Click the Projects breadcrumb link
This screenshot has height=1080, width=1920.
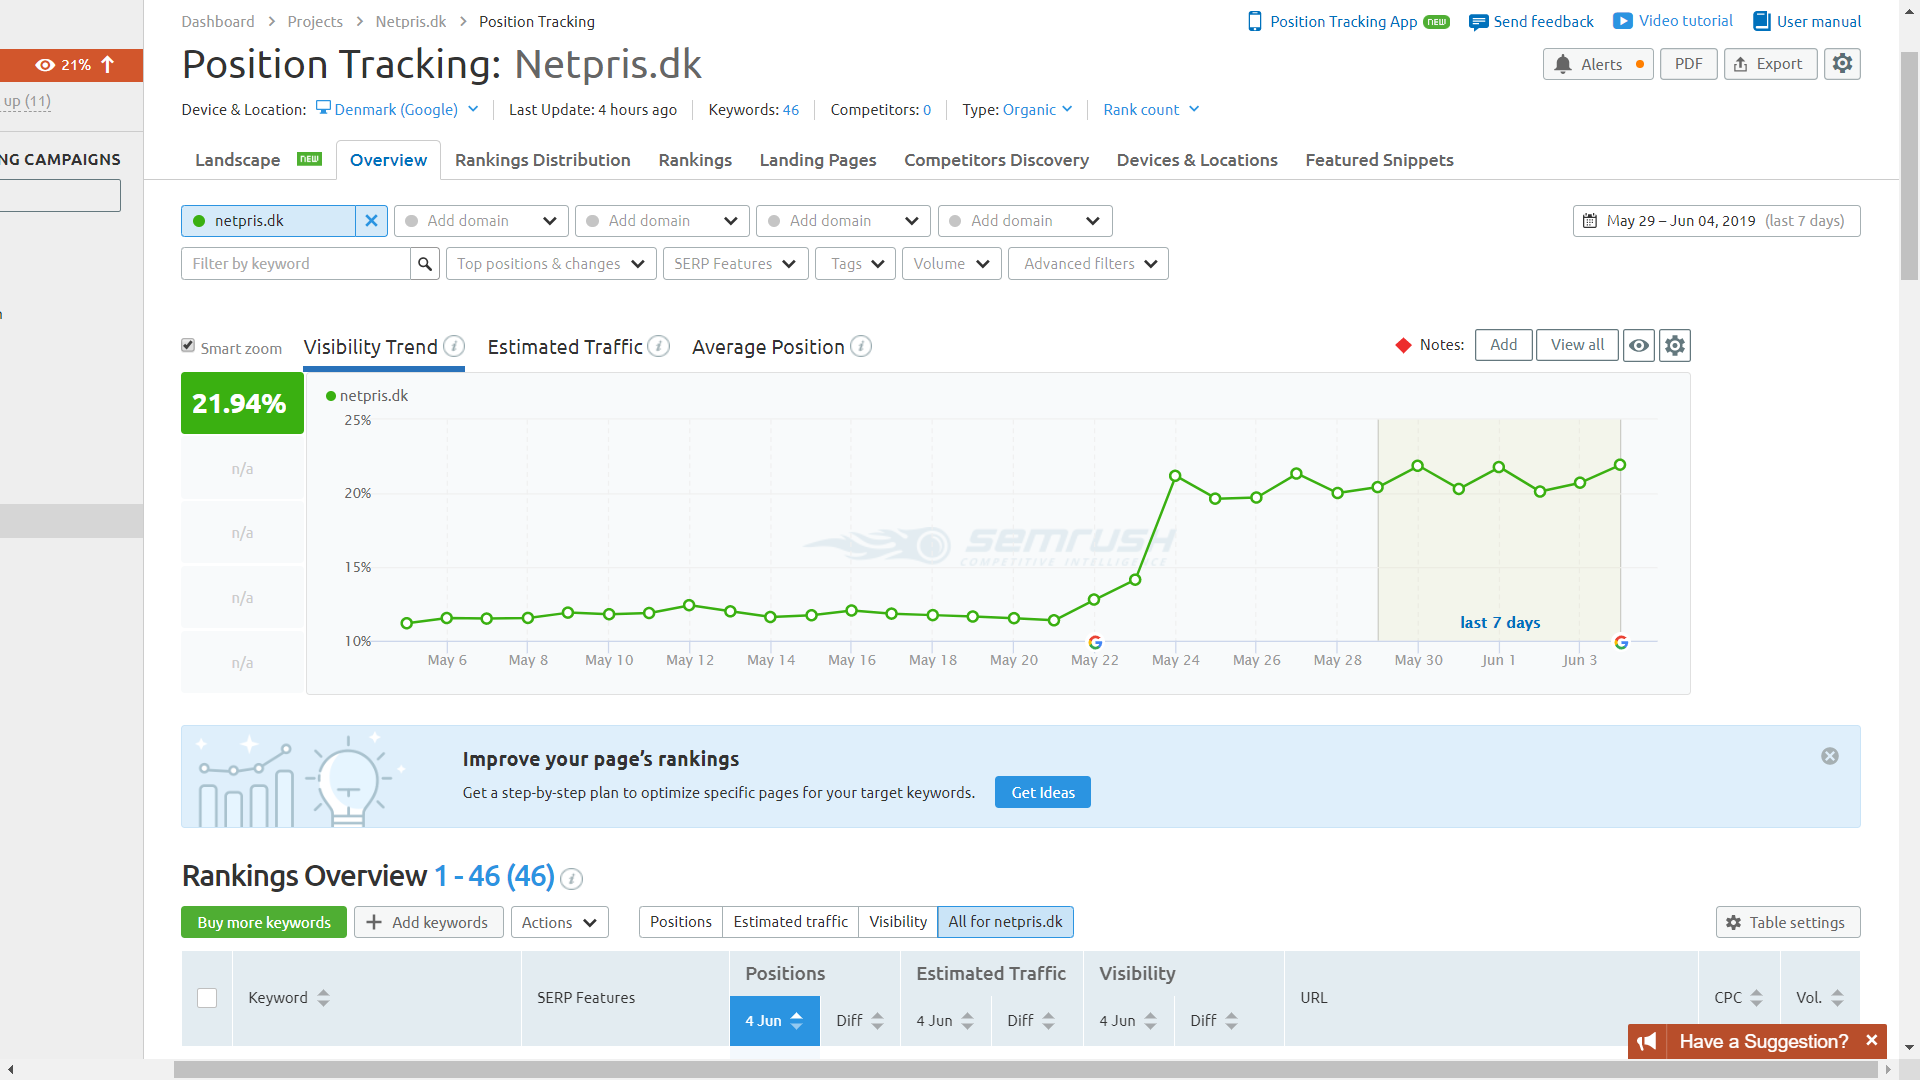pos(315,21)
